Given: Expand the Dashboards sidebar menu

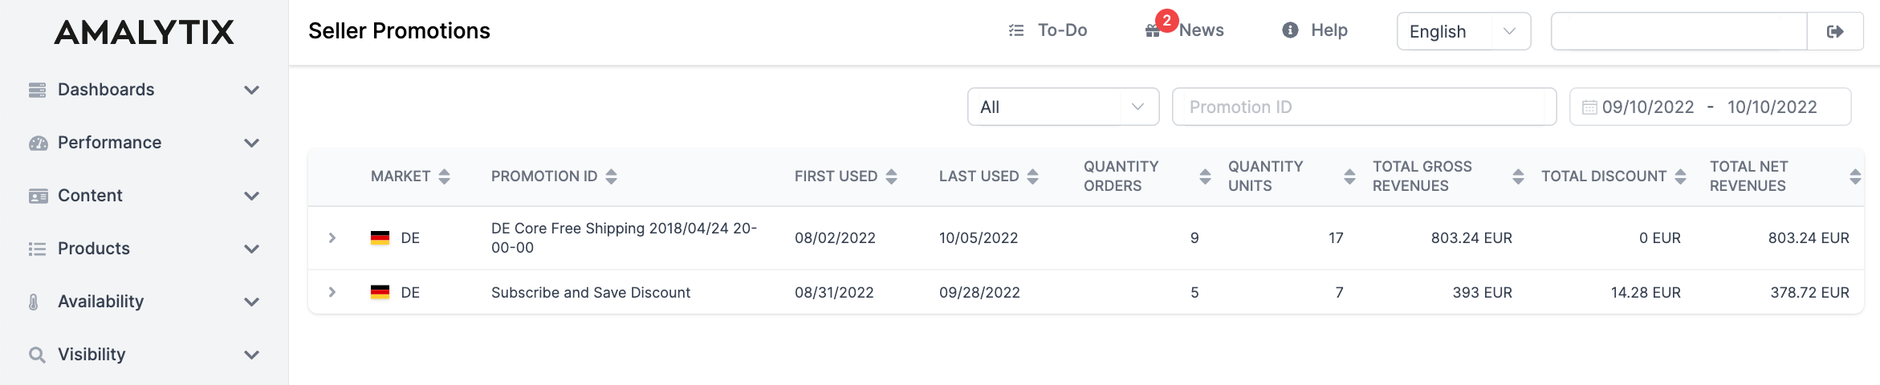Looking at the screenshot, I should [144, 90].
